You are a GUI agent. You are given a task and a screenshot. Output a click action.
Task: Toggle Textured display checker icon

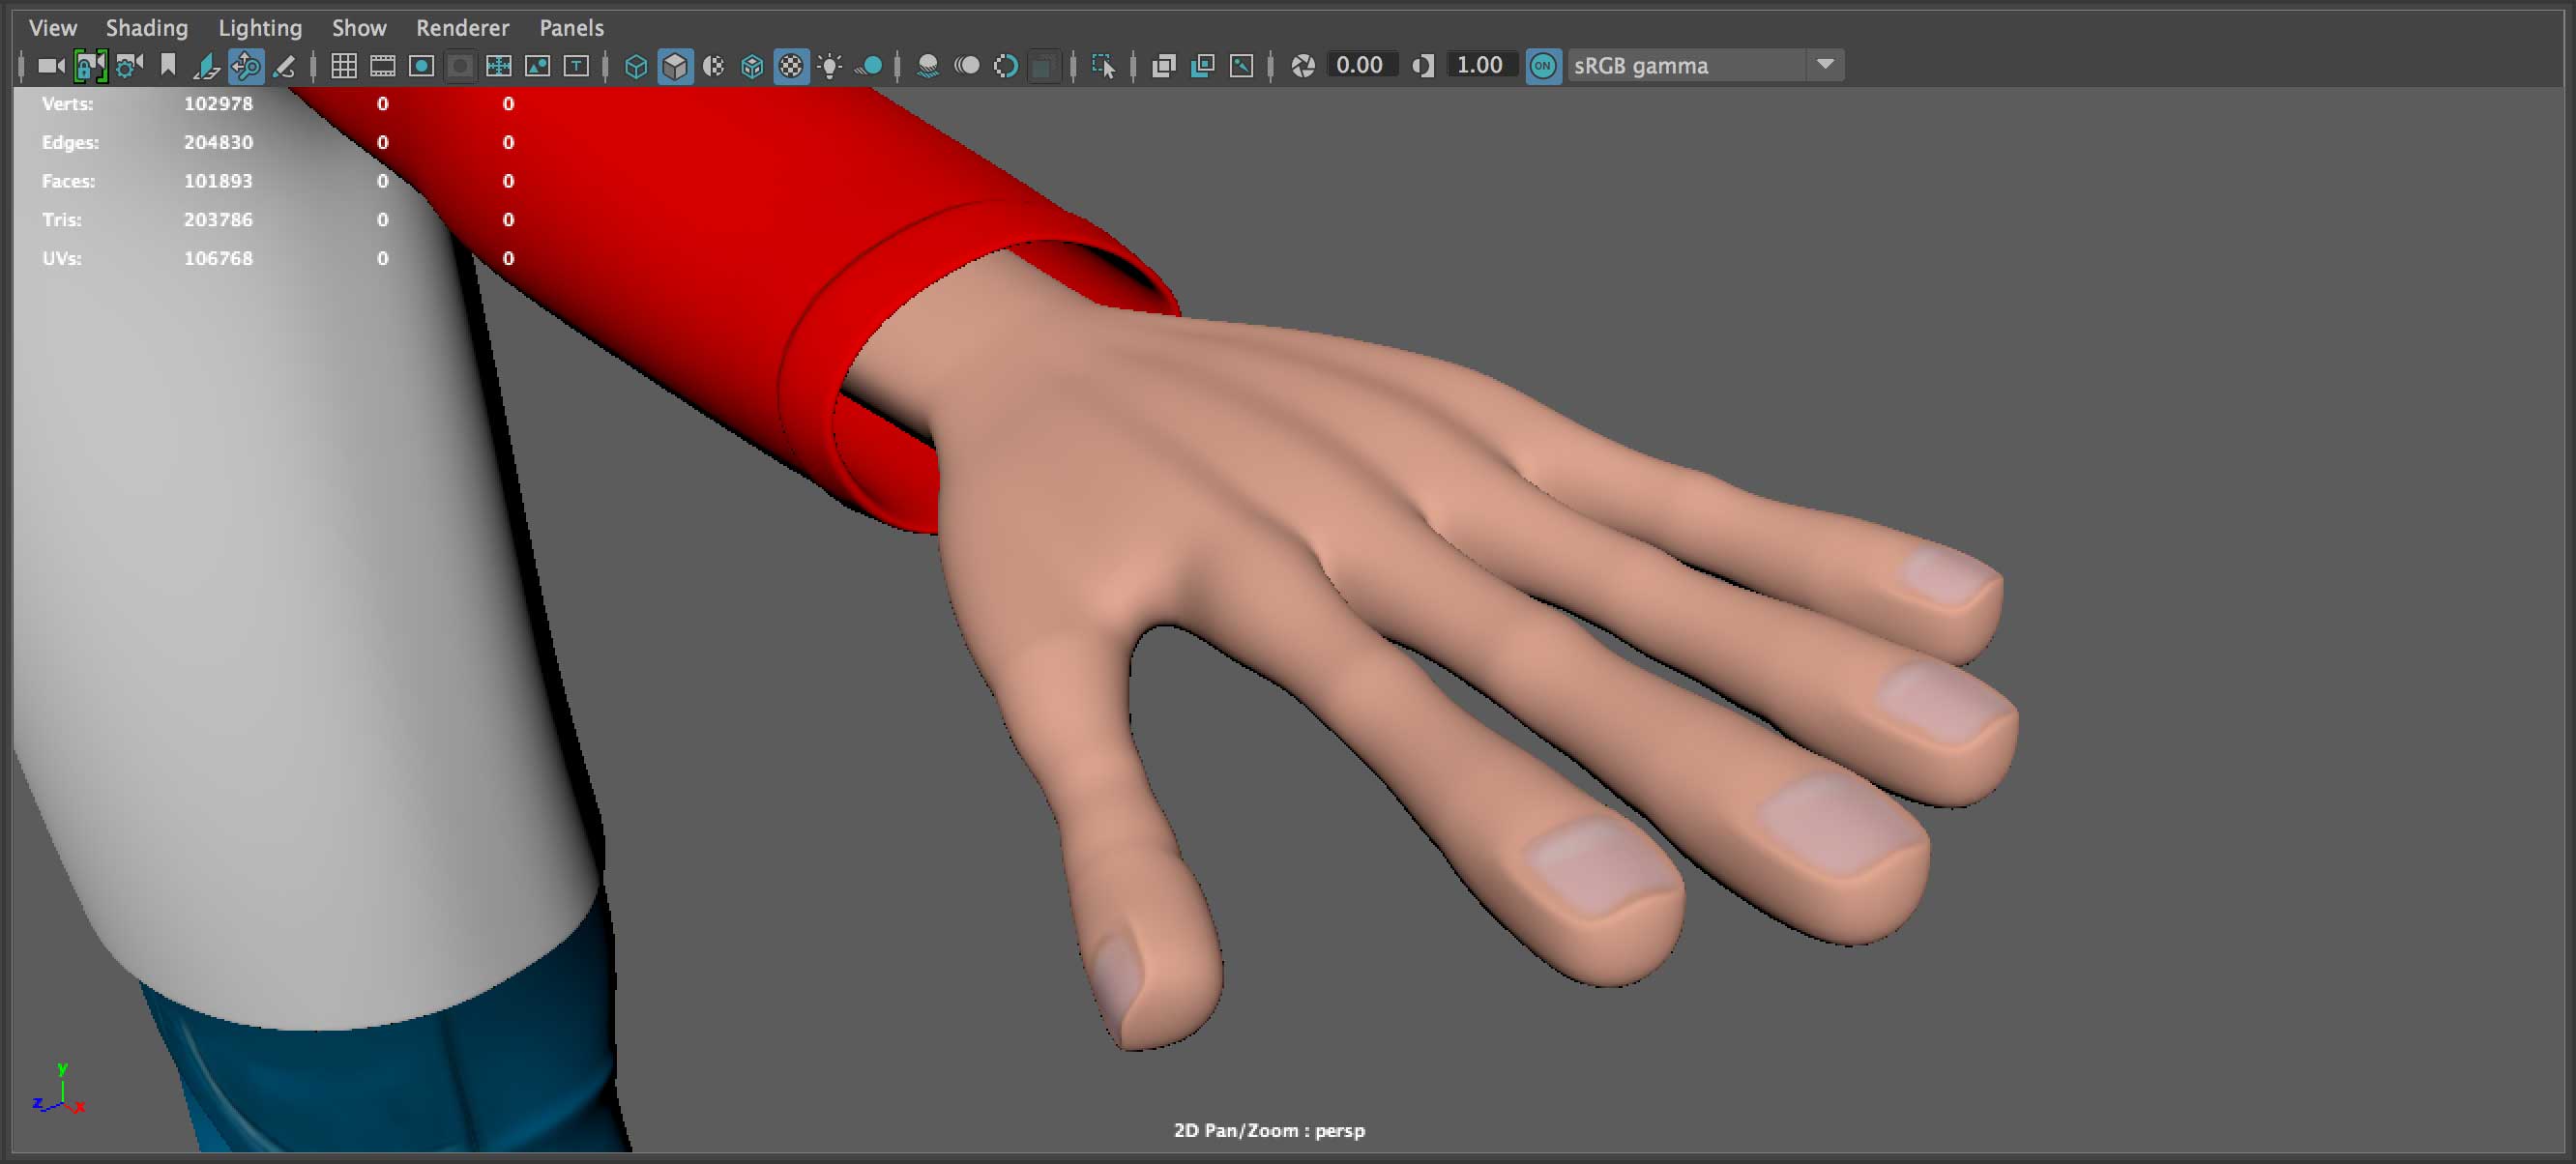pos(791,66)
